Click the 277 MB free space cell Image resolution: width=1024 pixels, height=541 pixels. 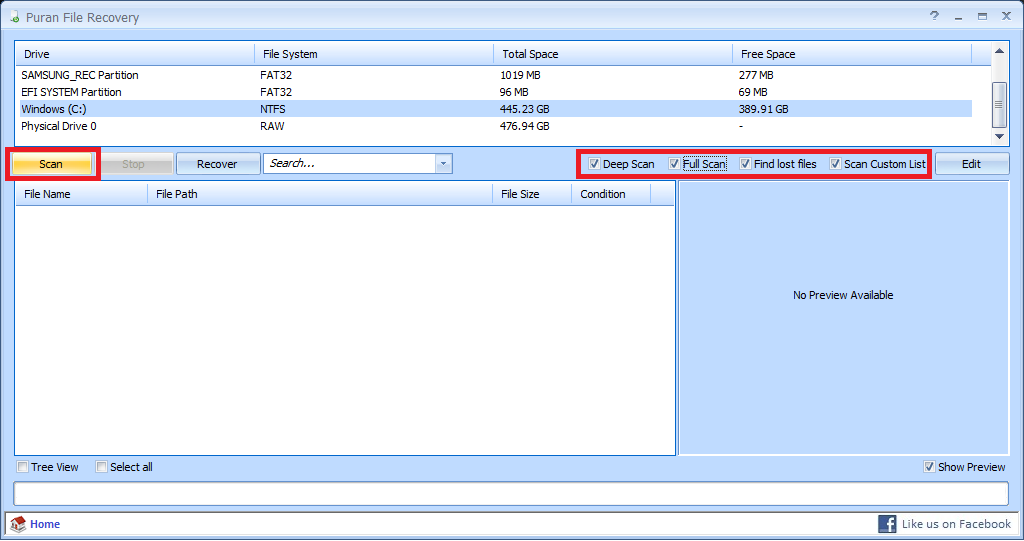click(x=756, y=75)
